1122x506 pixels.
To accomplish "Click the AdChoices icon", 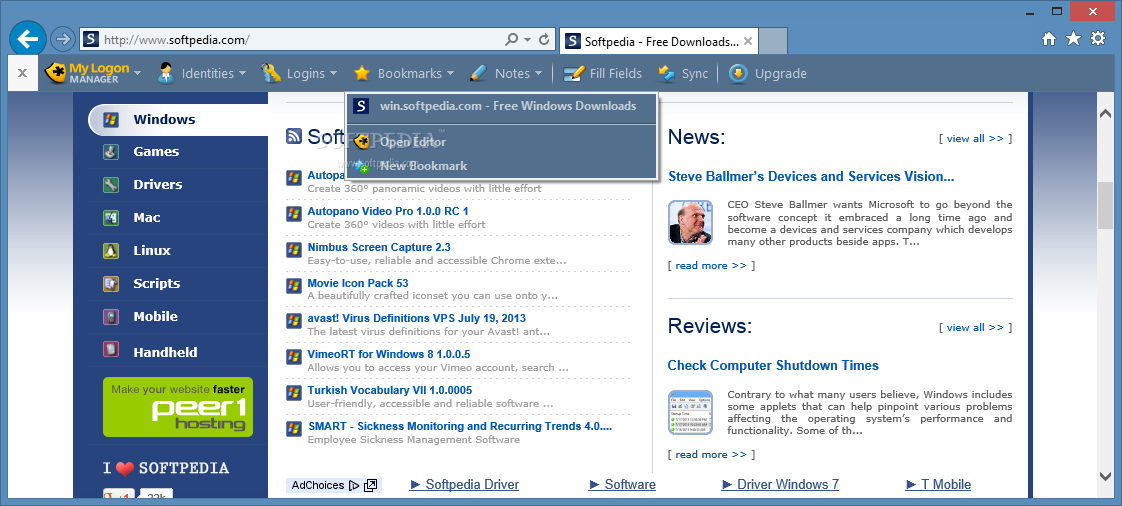I will click(x=353, y=485).
